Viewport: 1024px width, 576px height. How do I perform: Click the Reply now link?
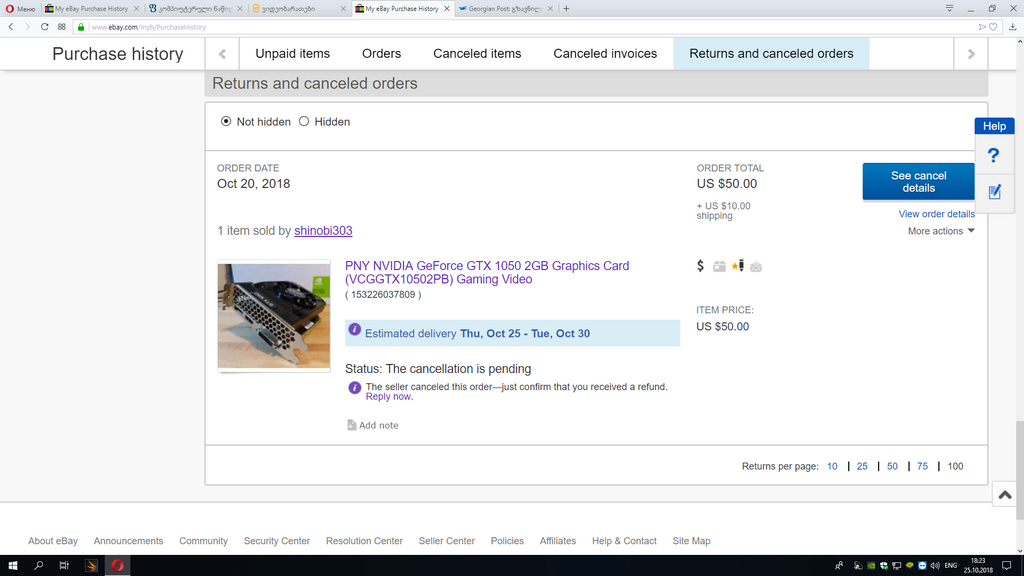pyautogui.click(x=389, y=396)
